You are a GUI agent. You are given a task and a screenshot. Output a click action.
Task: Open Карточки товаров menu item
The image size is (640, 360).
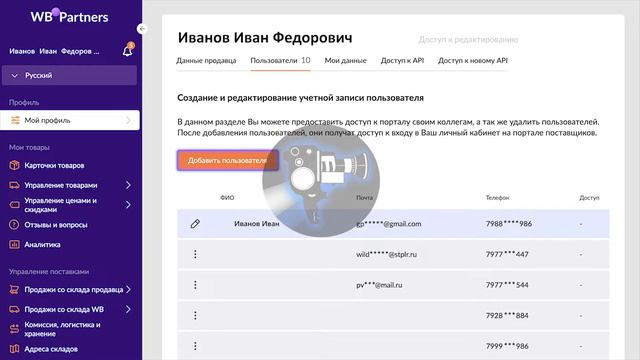pyautogui.click(x=54, y=165)
